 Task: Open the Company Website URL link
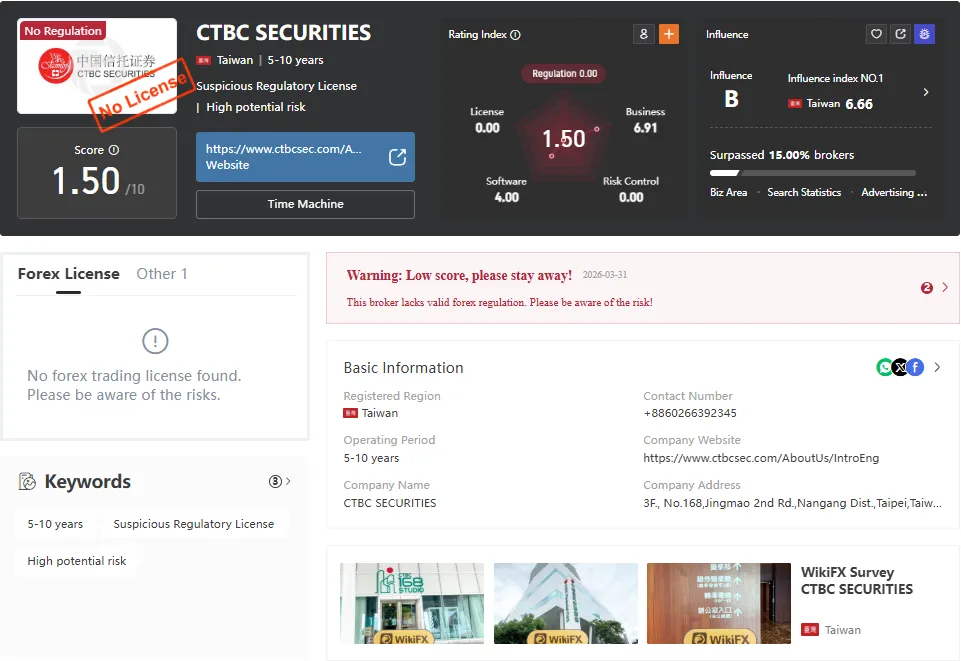[x=761, y=458]
